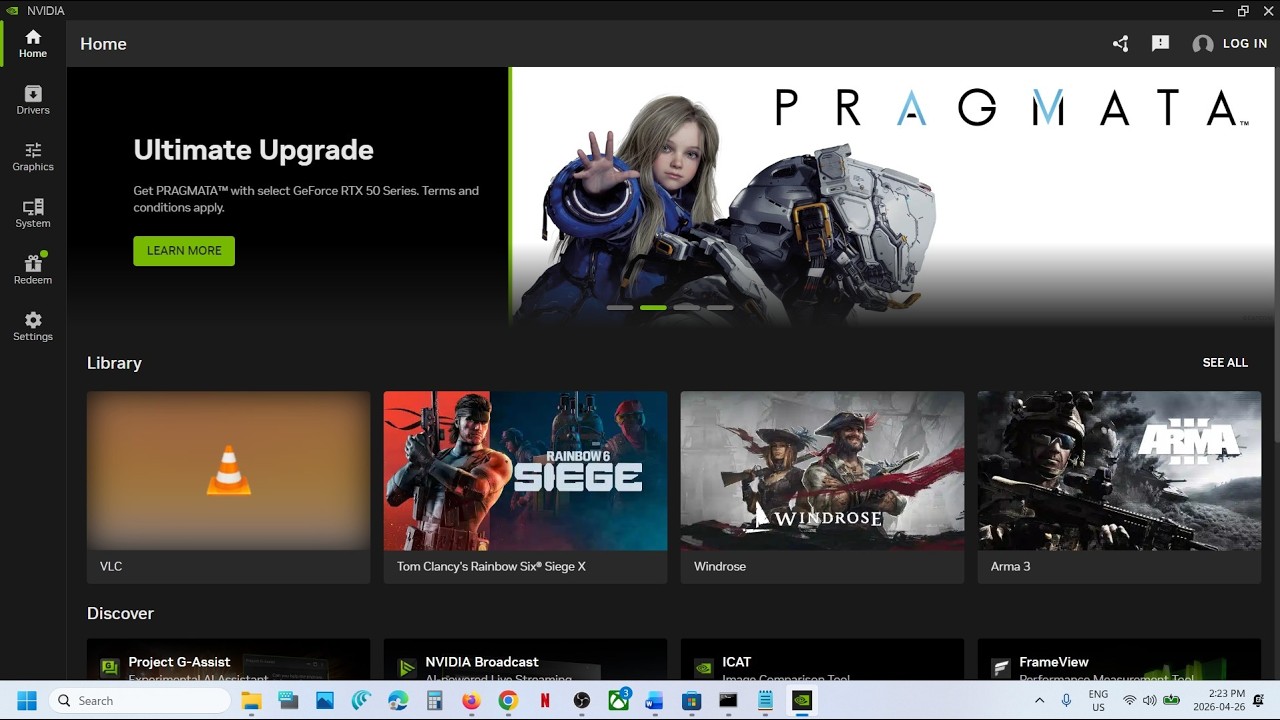
Task: Open ICAT discover card
Action: click(x=822, y=660)
